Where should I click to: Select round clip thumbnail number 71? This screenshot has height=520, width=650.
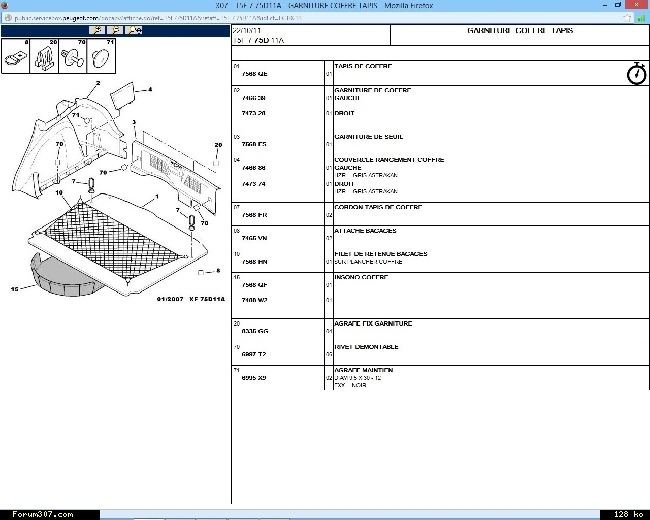coord(101,56)
